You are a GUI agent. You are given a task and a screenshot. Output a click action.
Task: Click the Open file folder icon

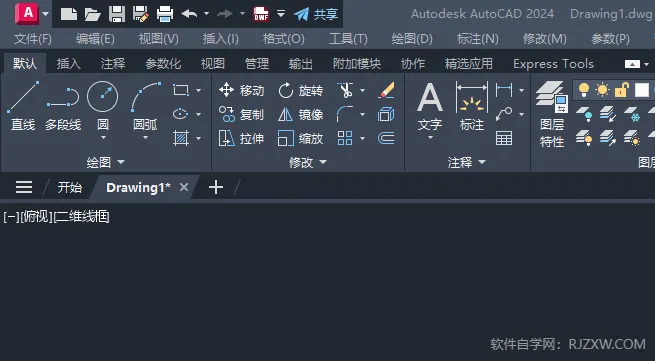(93, 14)
